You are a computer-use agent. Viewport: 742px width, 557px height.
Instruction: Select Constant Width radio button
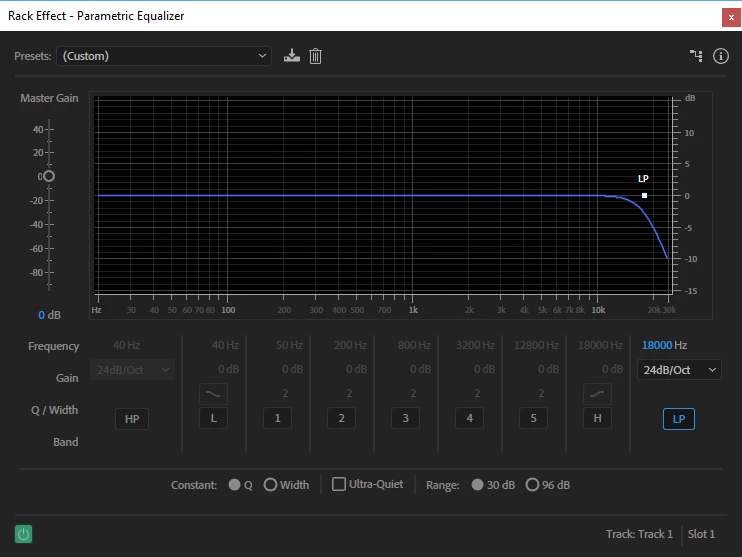click(x=270, y=485)
